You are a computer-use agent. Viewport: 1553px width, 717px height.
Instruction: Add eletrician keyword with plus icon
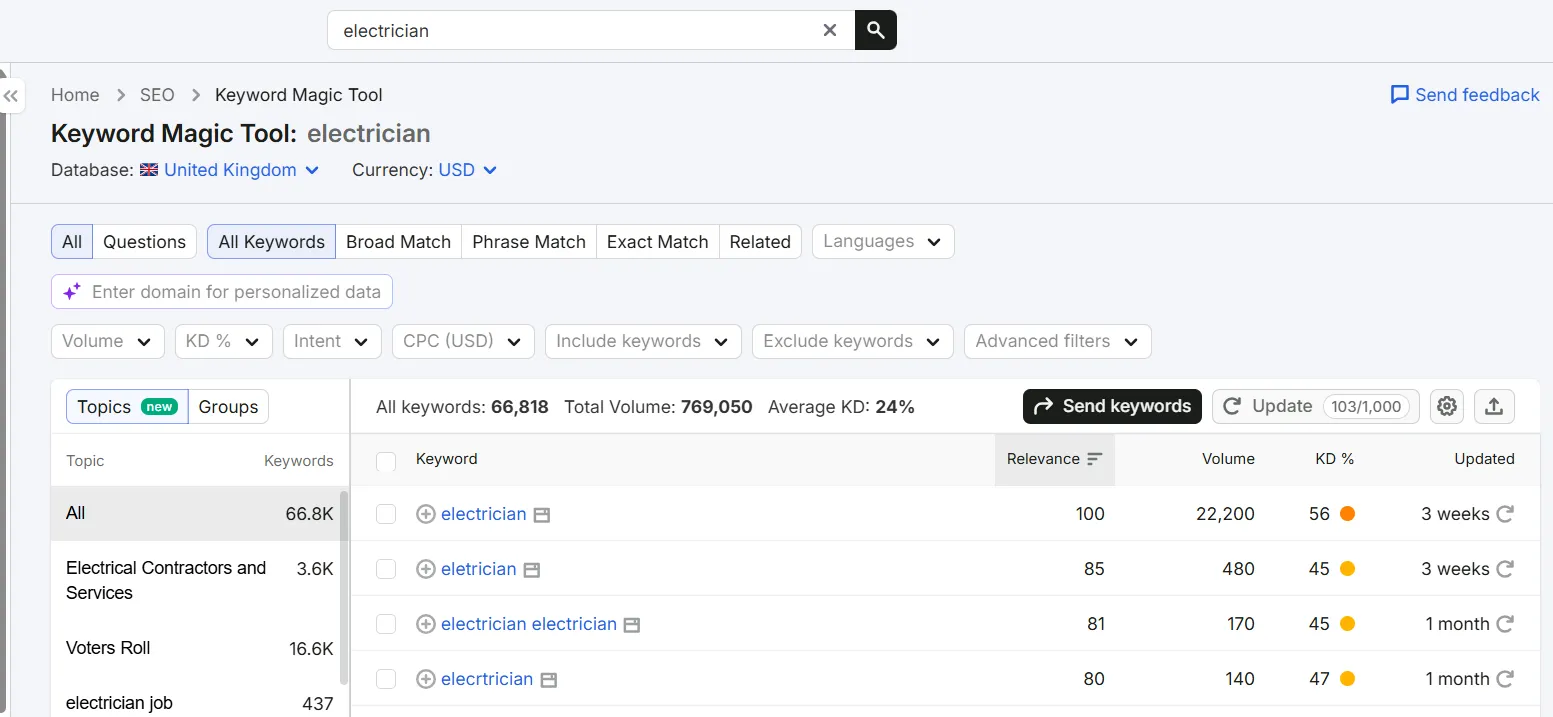pyautogui.click(x=426, y=569)
